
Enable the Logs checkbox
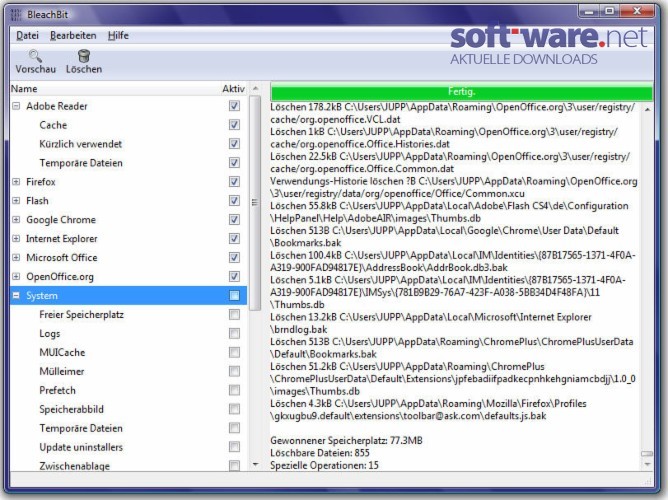pos(234,333)
